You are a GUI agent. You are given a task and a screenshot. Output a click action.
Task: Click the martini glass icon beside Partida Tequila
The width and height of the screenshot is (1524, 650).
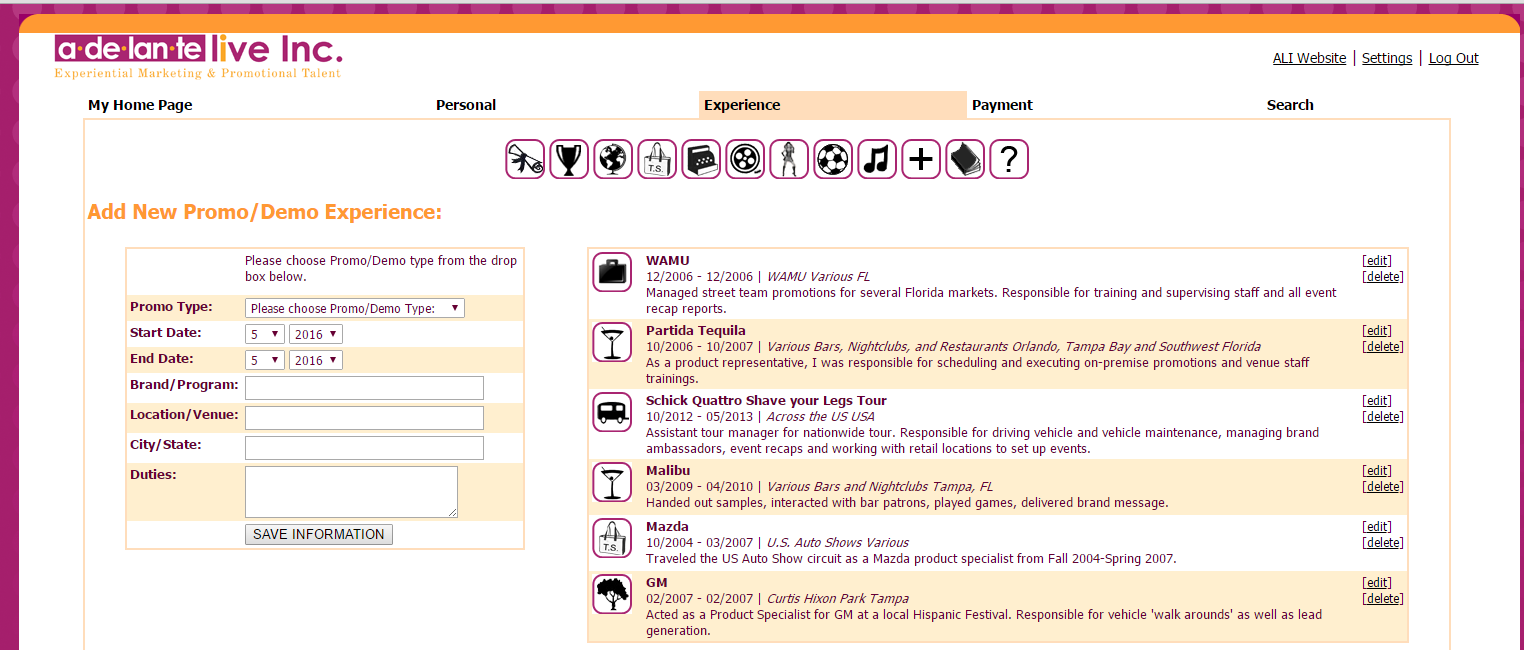(x=612, y=342)
